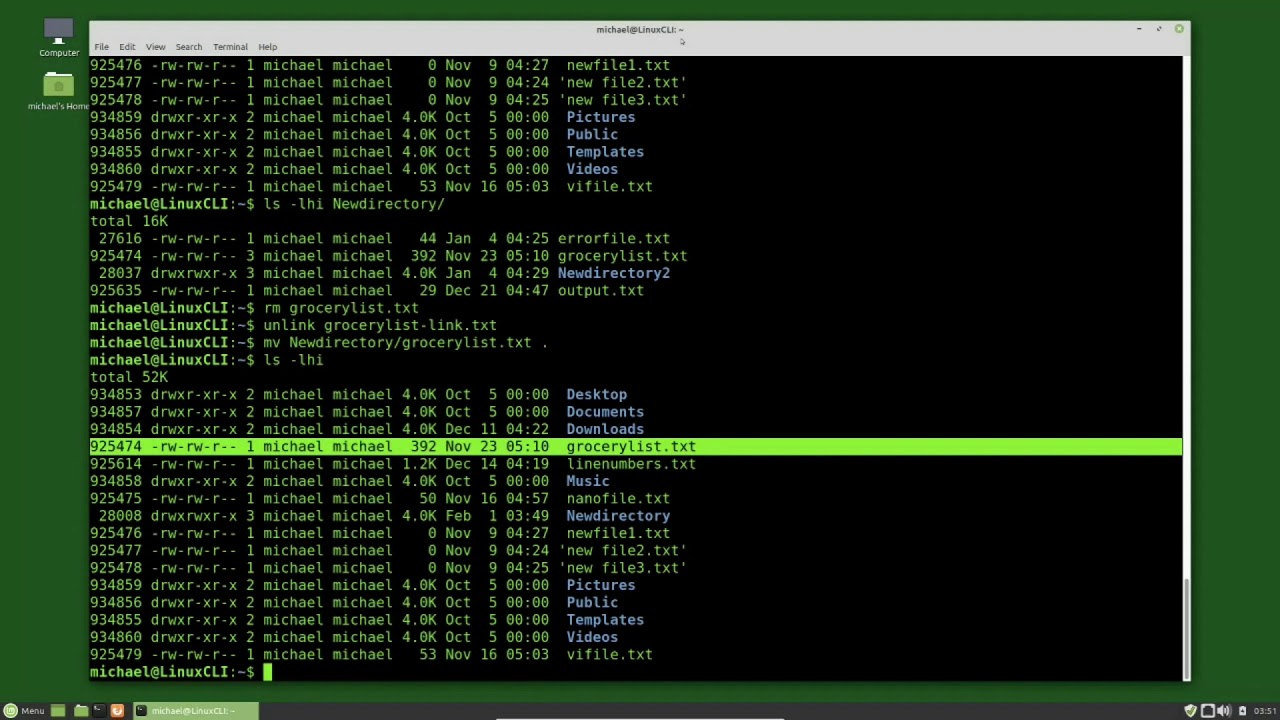
Task: Open the network connection tray icon
Action: coord(1207,711)
